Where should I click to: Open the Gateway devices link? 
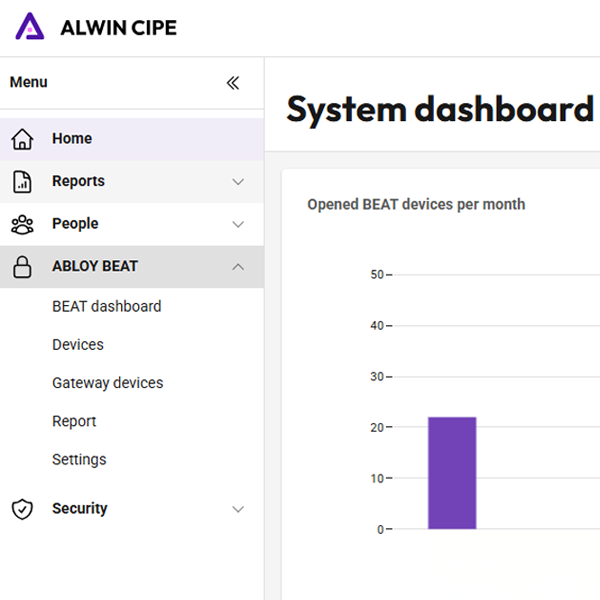tap(108, 383)
